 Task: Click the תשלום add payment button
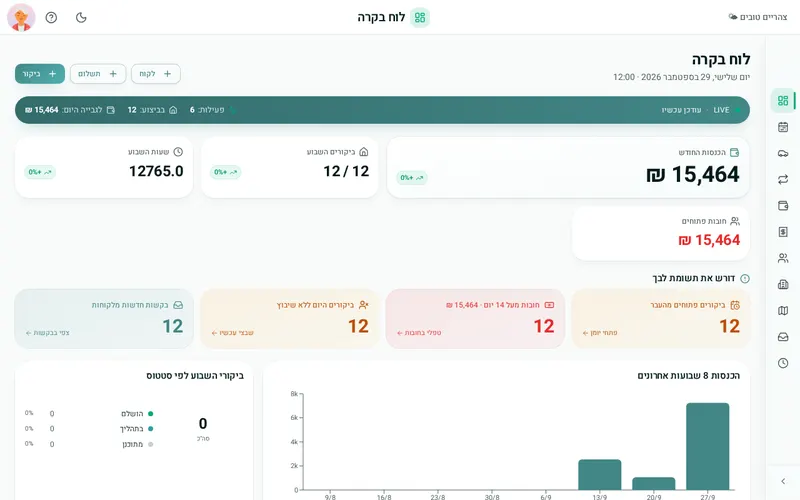tap(98, 73)
